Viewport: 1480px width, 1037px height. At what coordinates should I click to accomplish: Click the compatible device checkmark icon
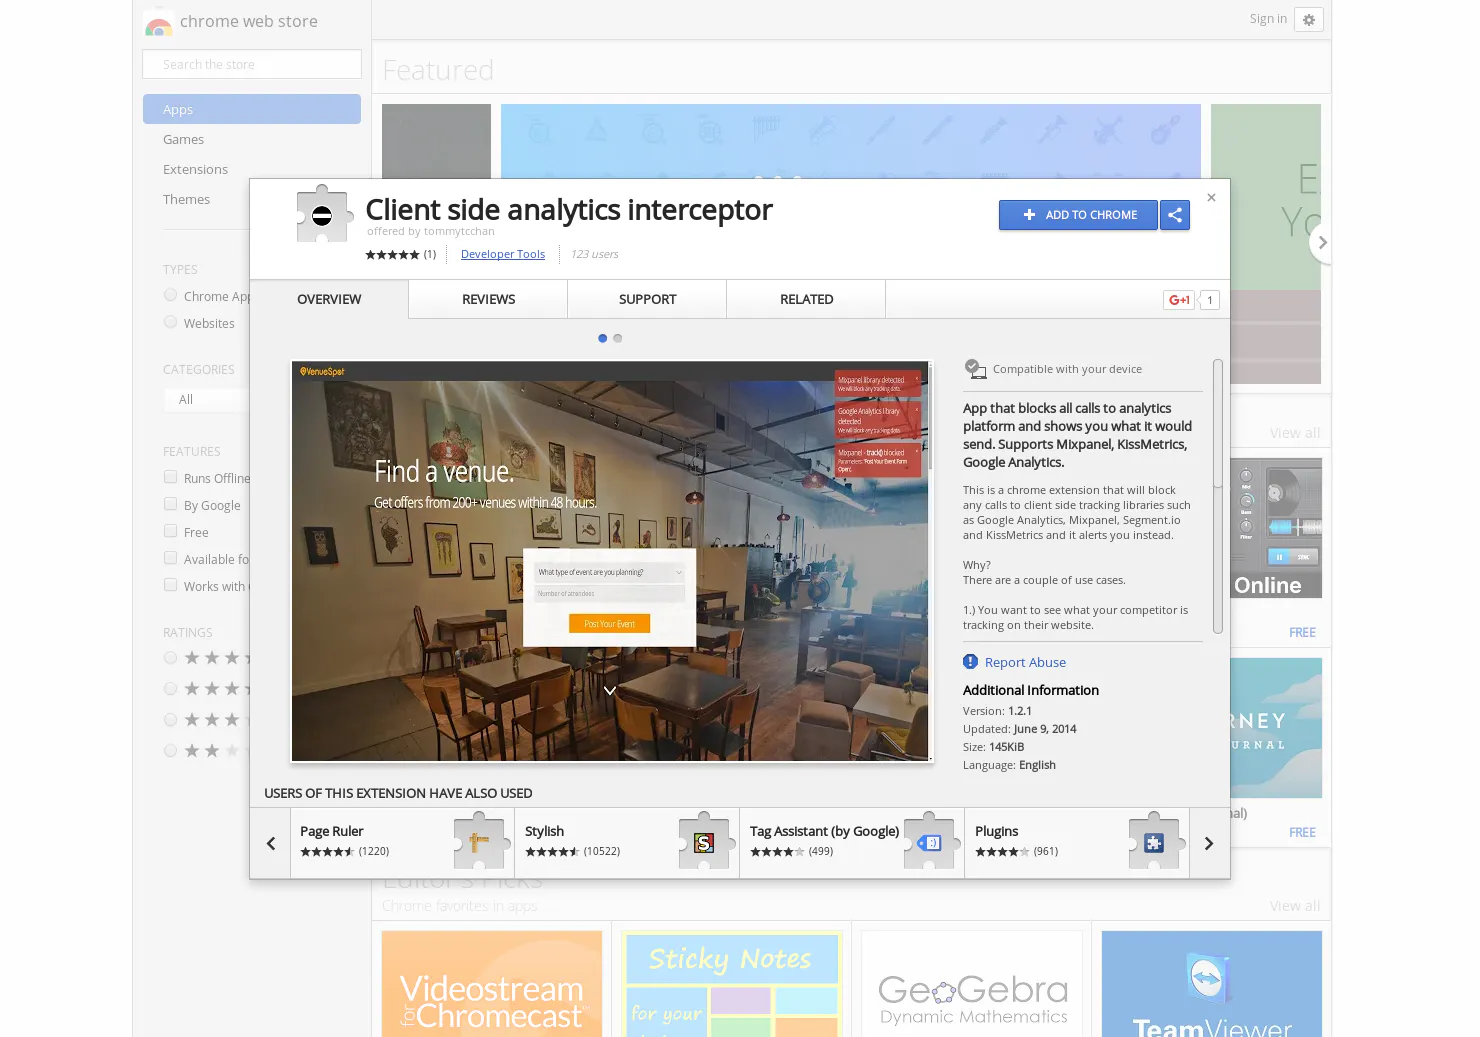coord(975,369)
